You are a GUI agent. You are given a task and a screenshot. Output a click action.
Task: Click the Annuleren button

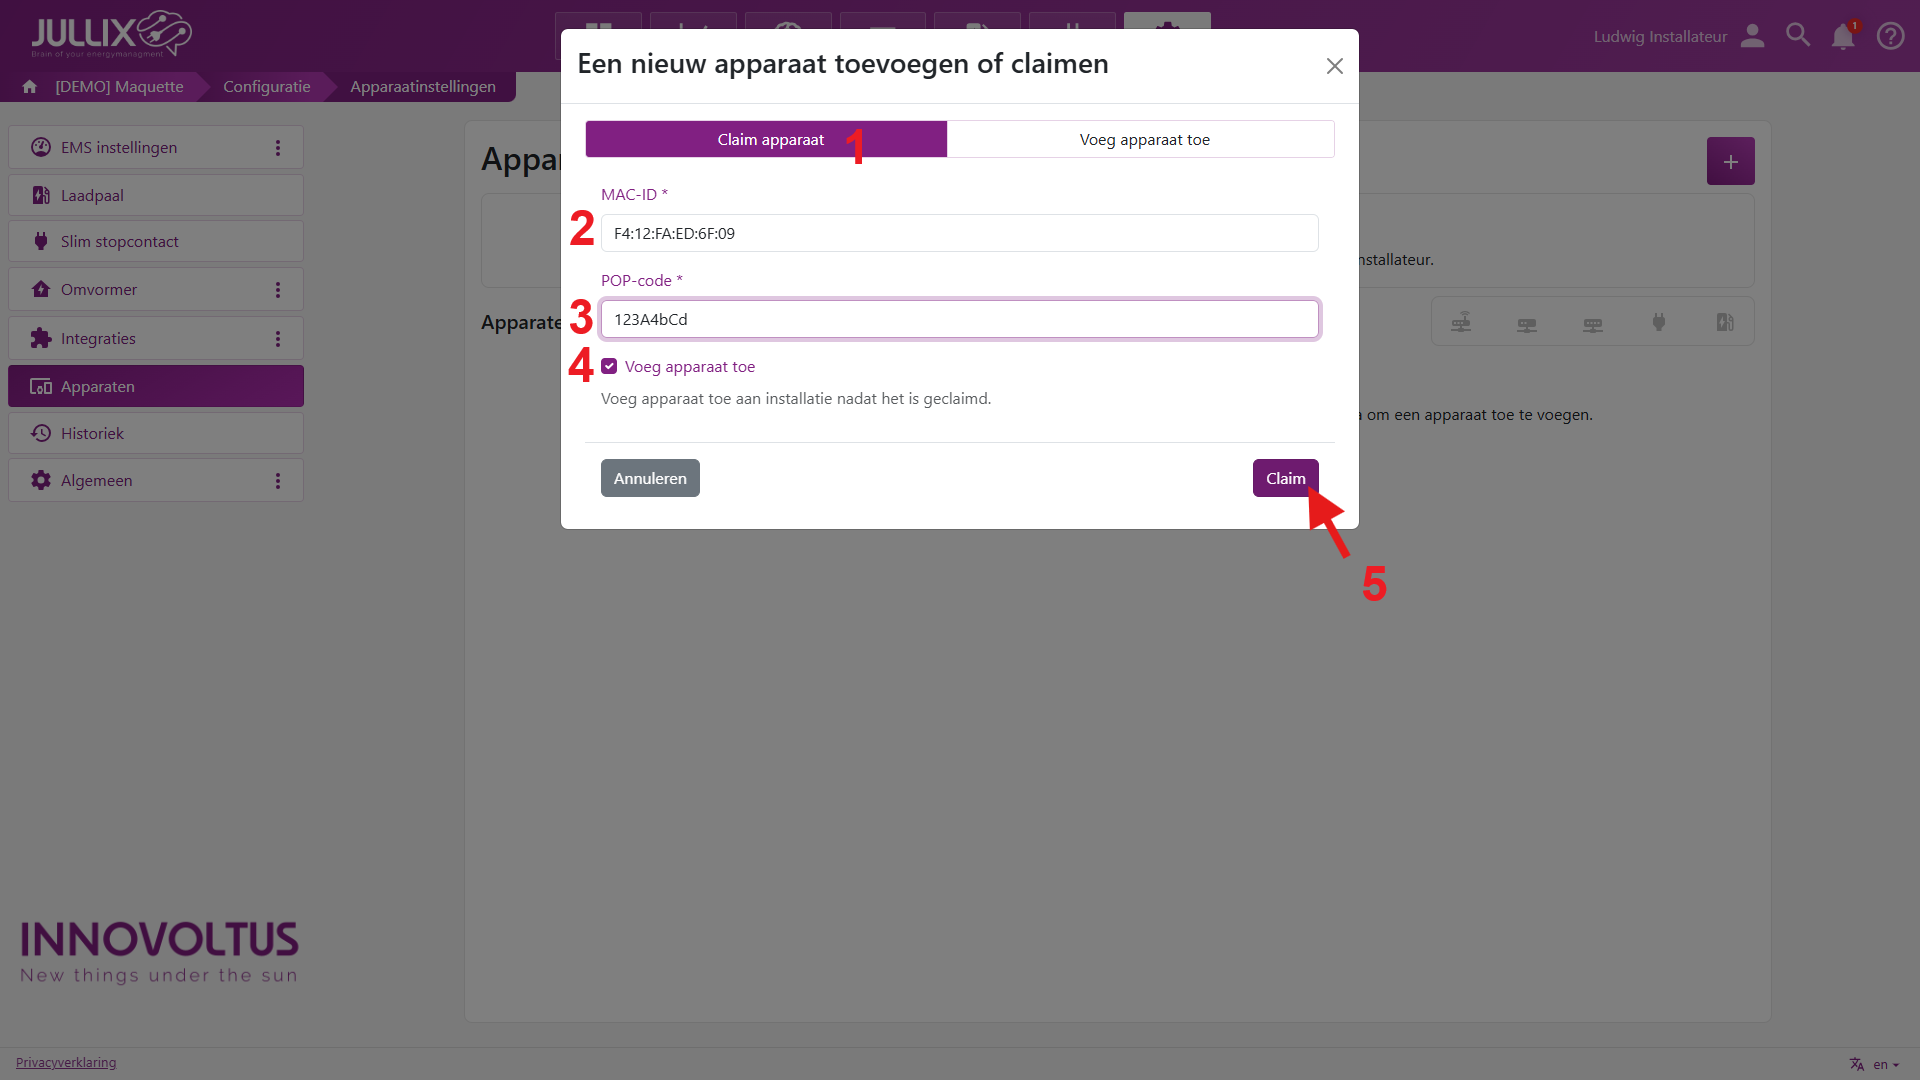pos(650,479)
